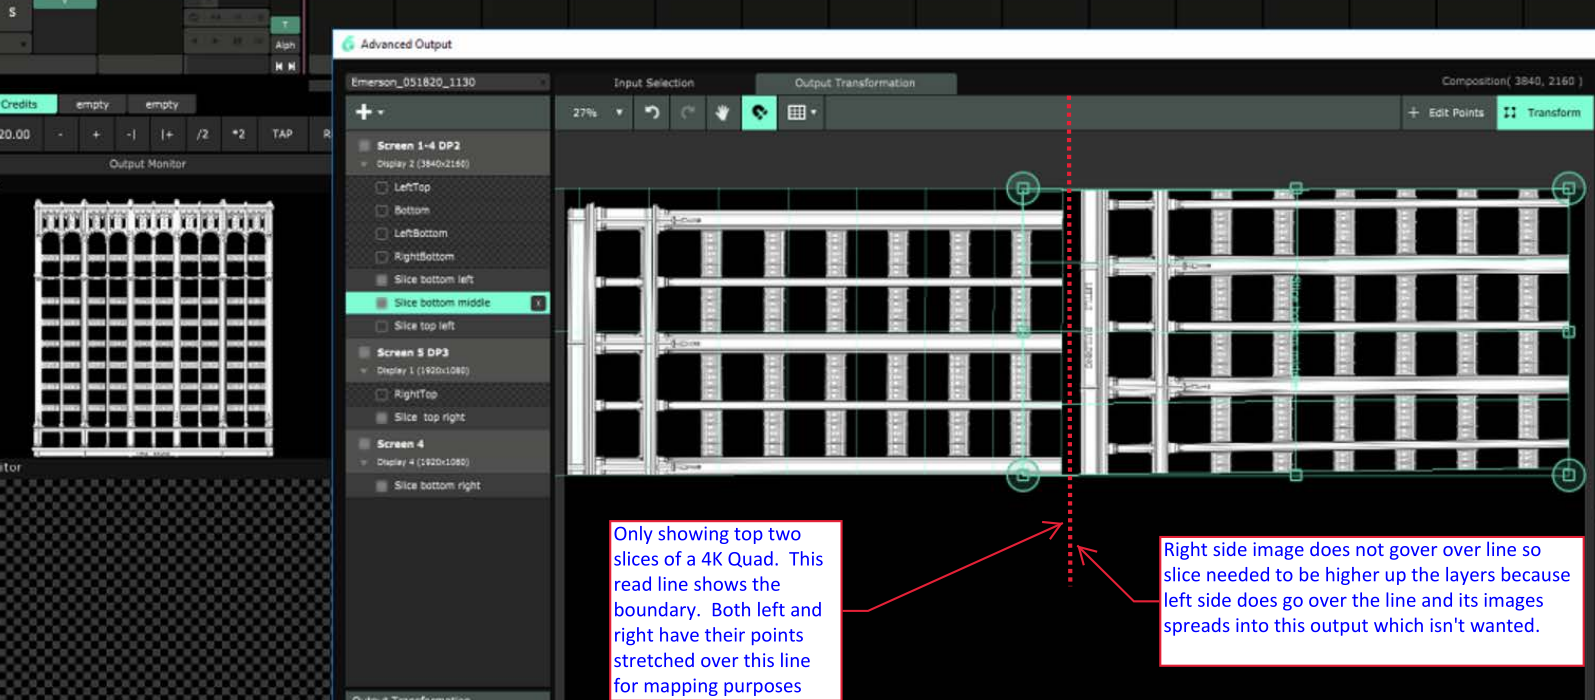Select the hand pan tool
1595x700 pixels.
click(x=722, y=113)
